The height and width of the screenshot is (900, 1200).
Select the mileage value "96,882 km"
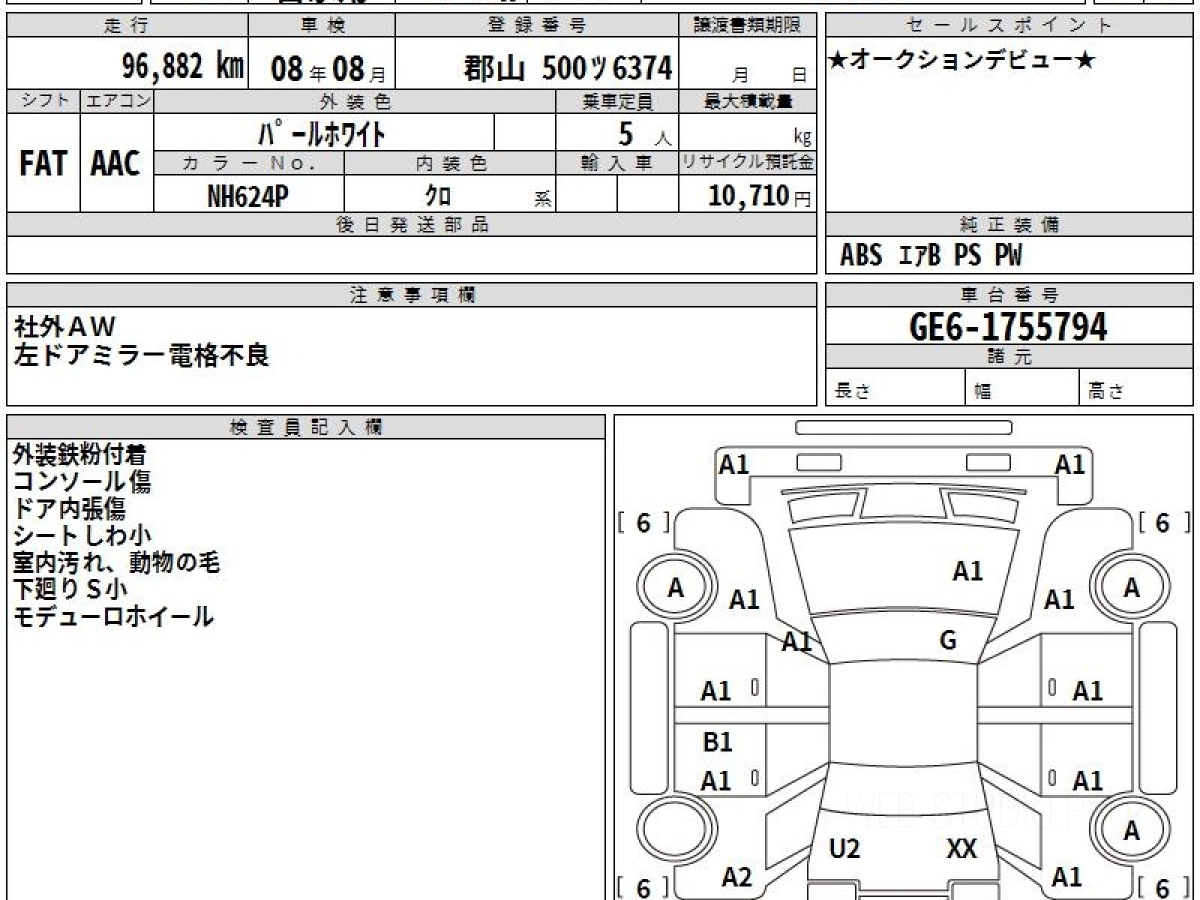(x=183, y=67)
